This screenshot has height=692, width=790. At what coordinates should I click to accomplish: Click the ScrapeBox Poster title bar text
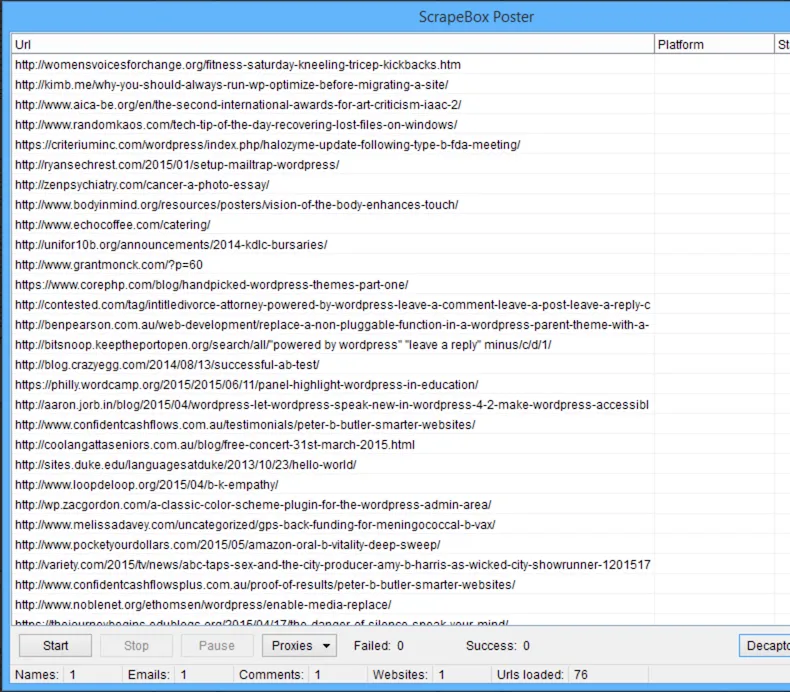click(x=476, y=17)
